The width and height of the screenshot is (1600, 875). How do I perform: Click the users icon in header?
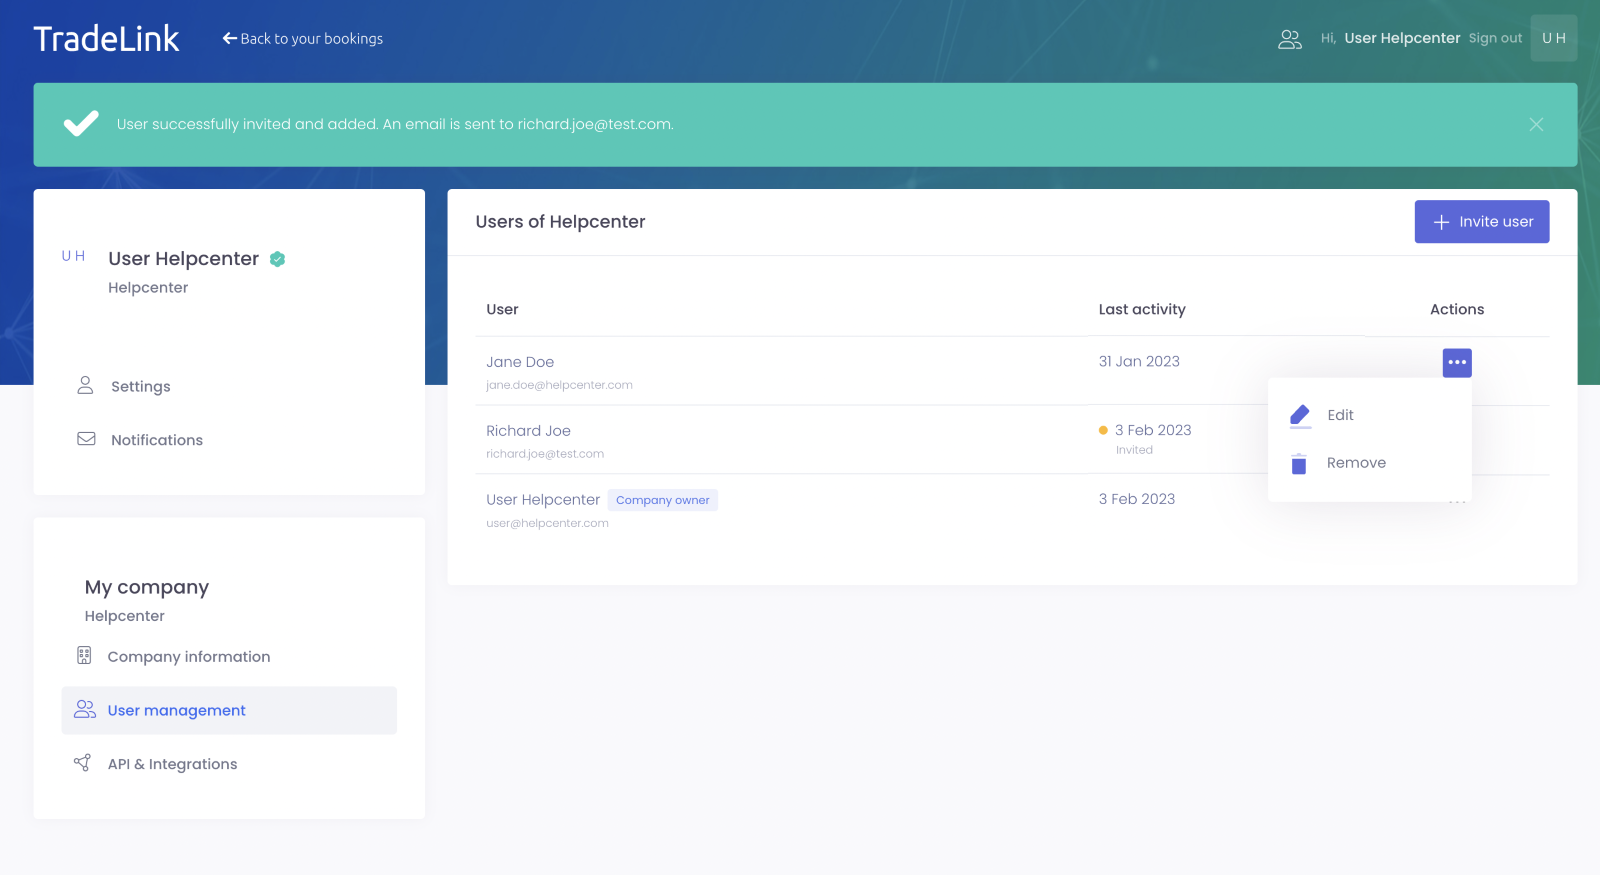pyautogui.click(x=1290, y=39)
